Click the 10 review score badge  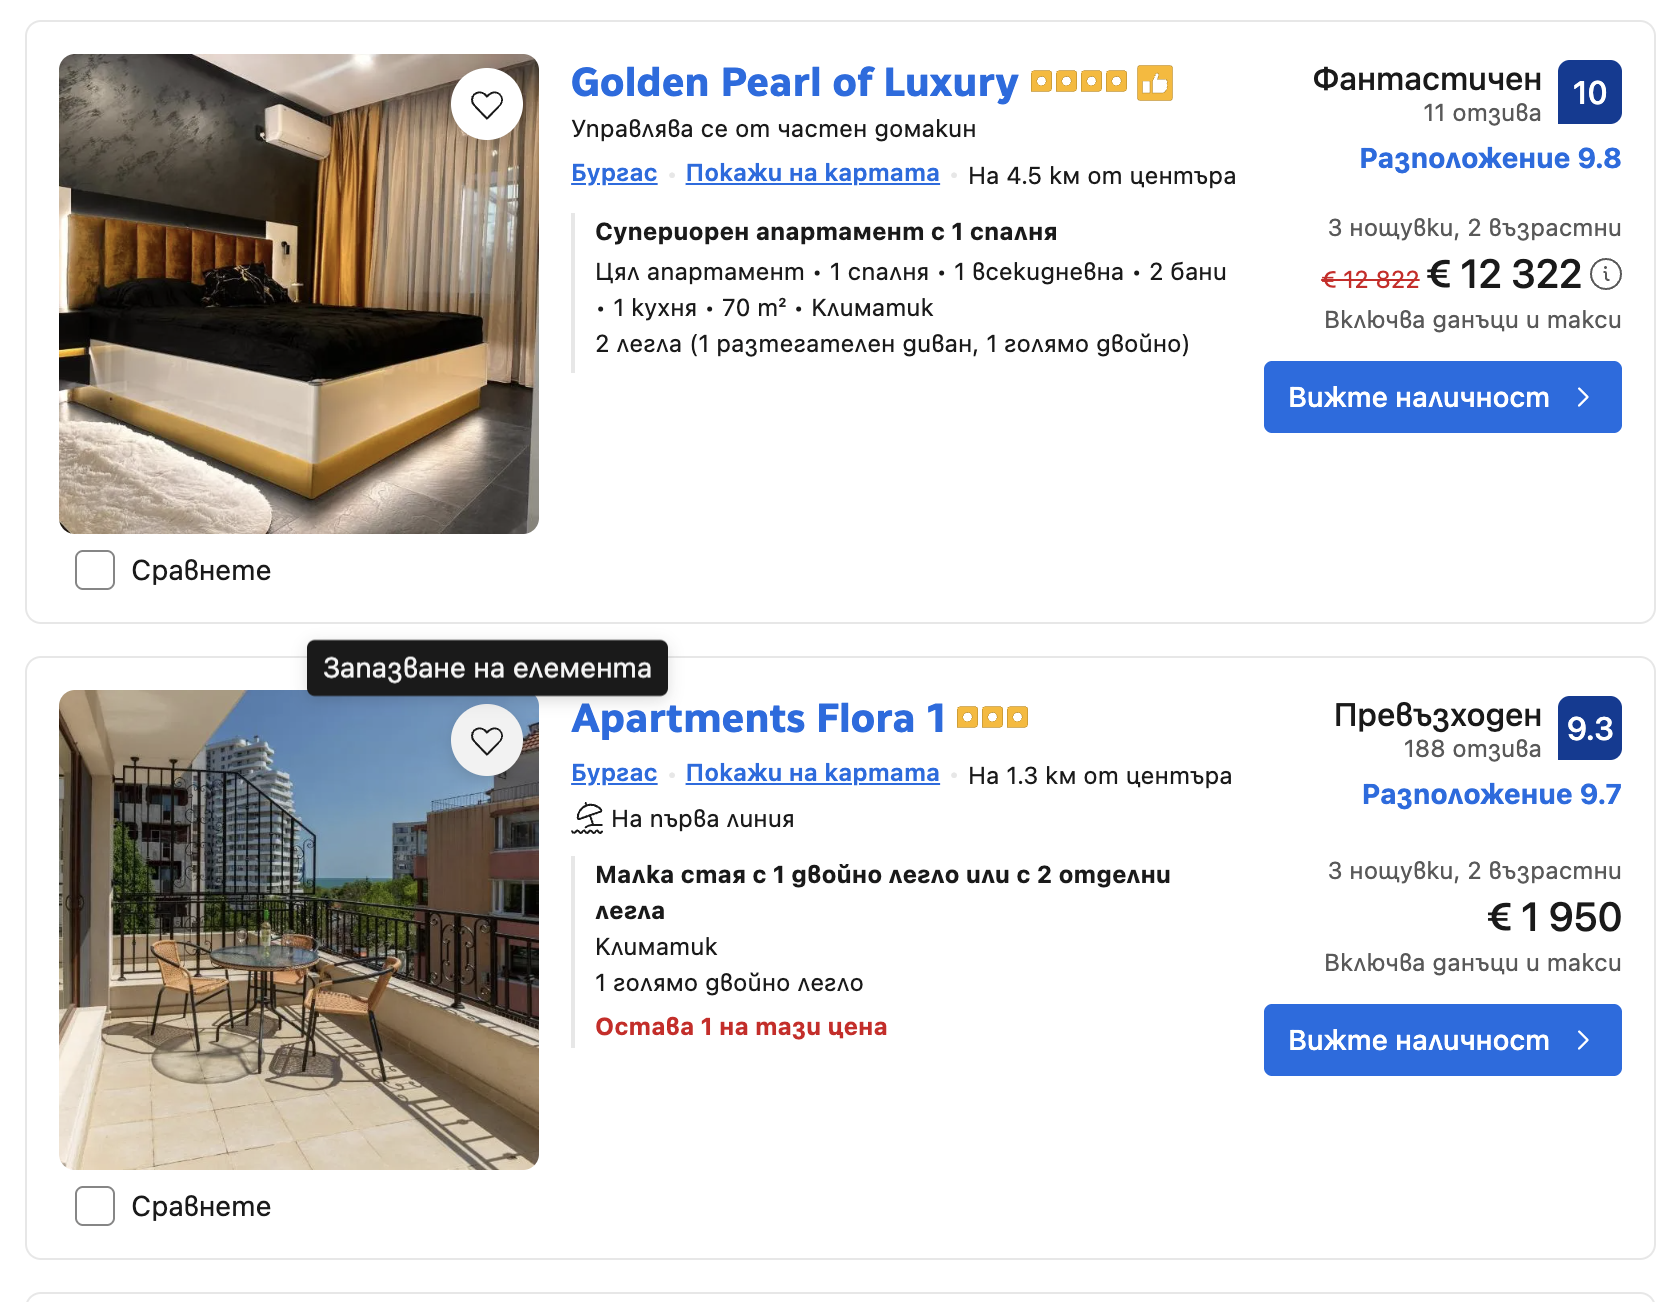[1590, 92]
